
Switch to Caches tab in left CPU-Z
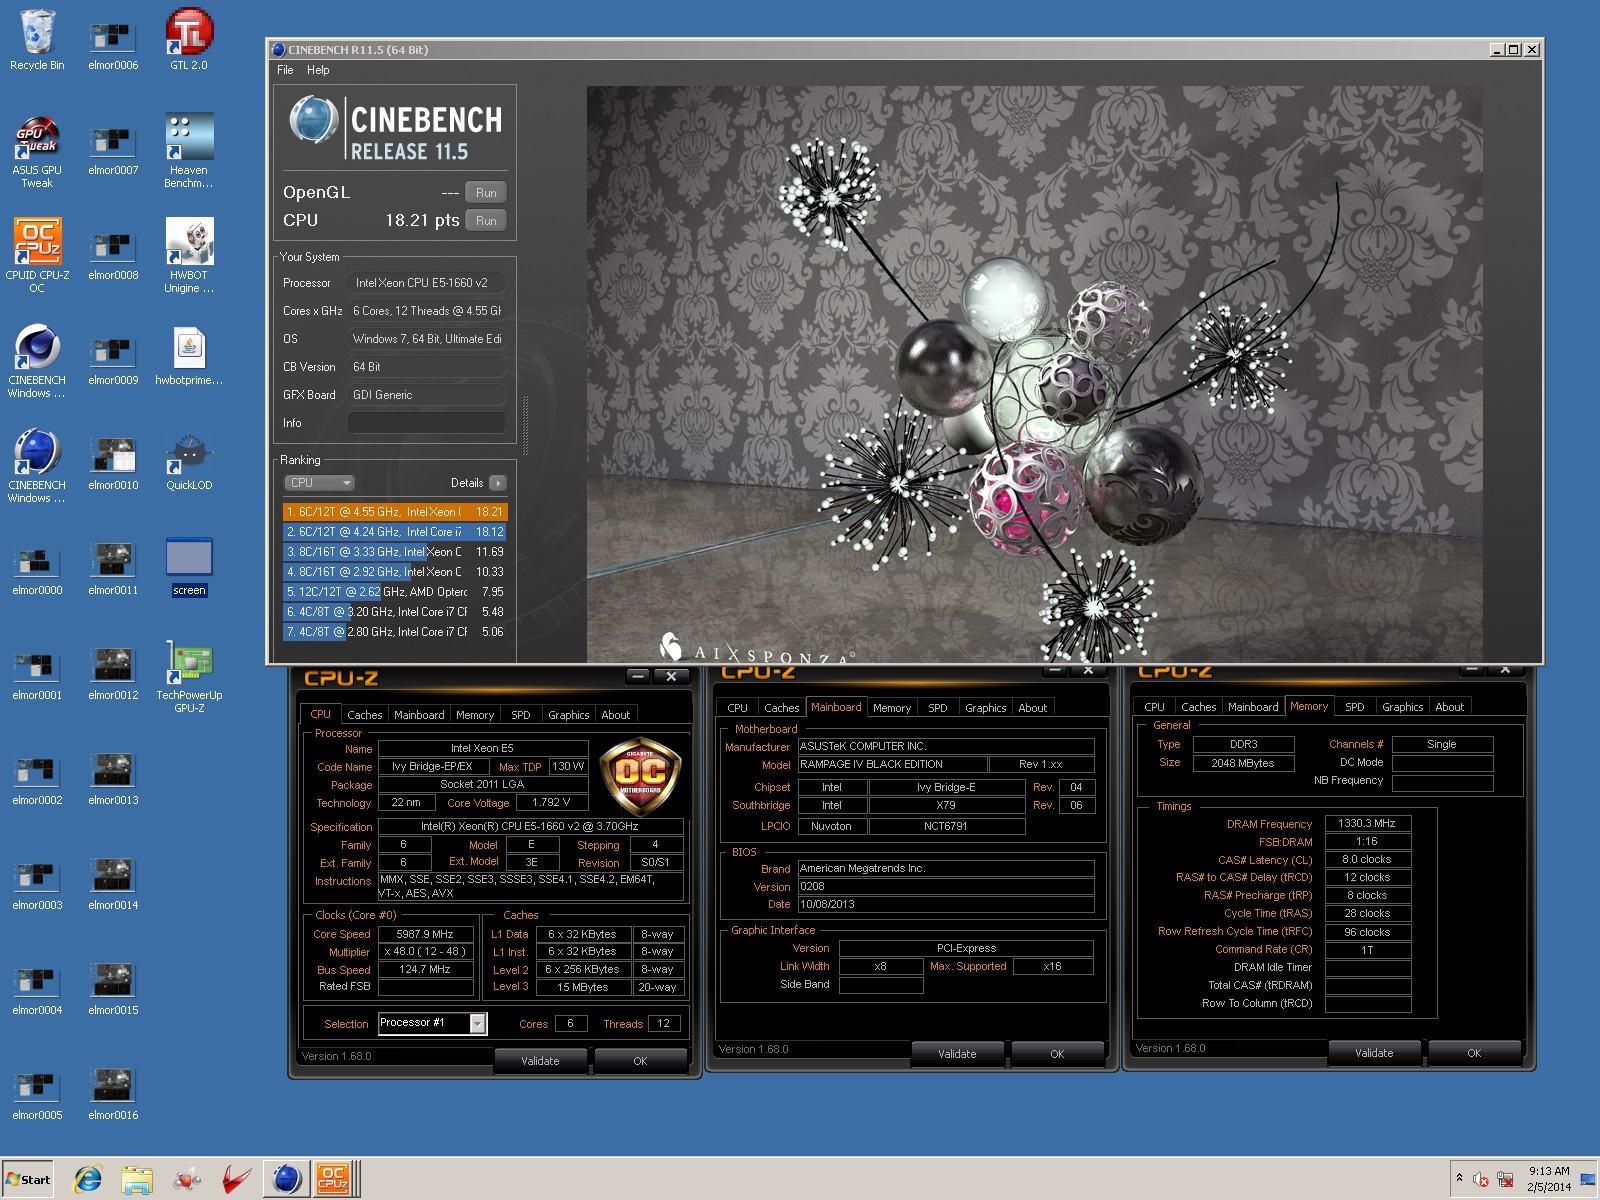coord(364,715)
